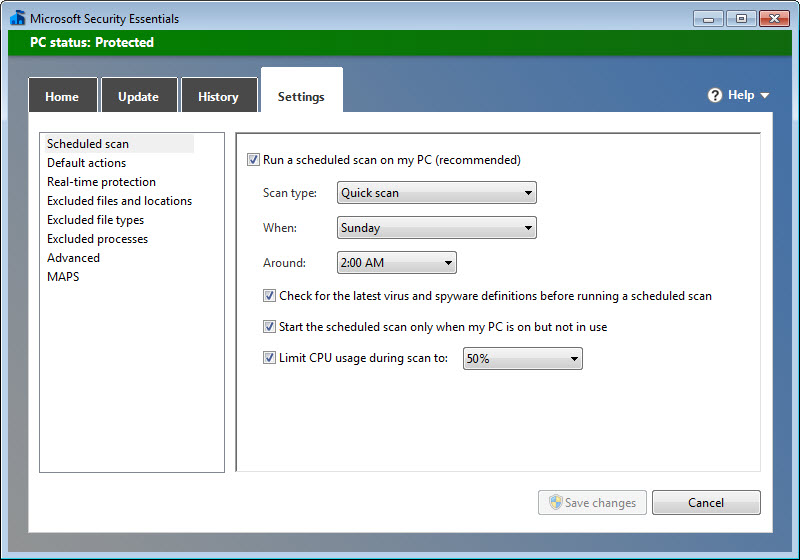Click the Microsoft Security Essentials title bar icon
Screen dimensions: 800x560
coord(17,18)
